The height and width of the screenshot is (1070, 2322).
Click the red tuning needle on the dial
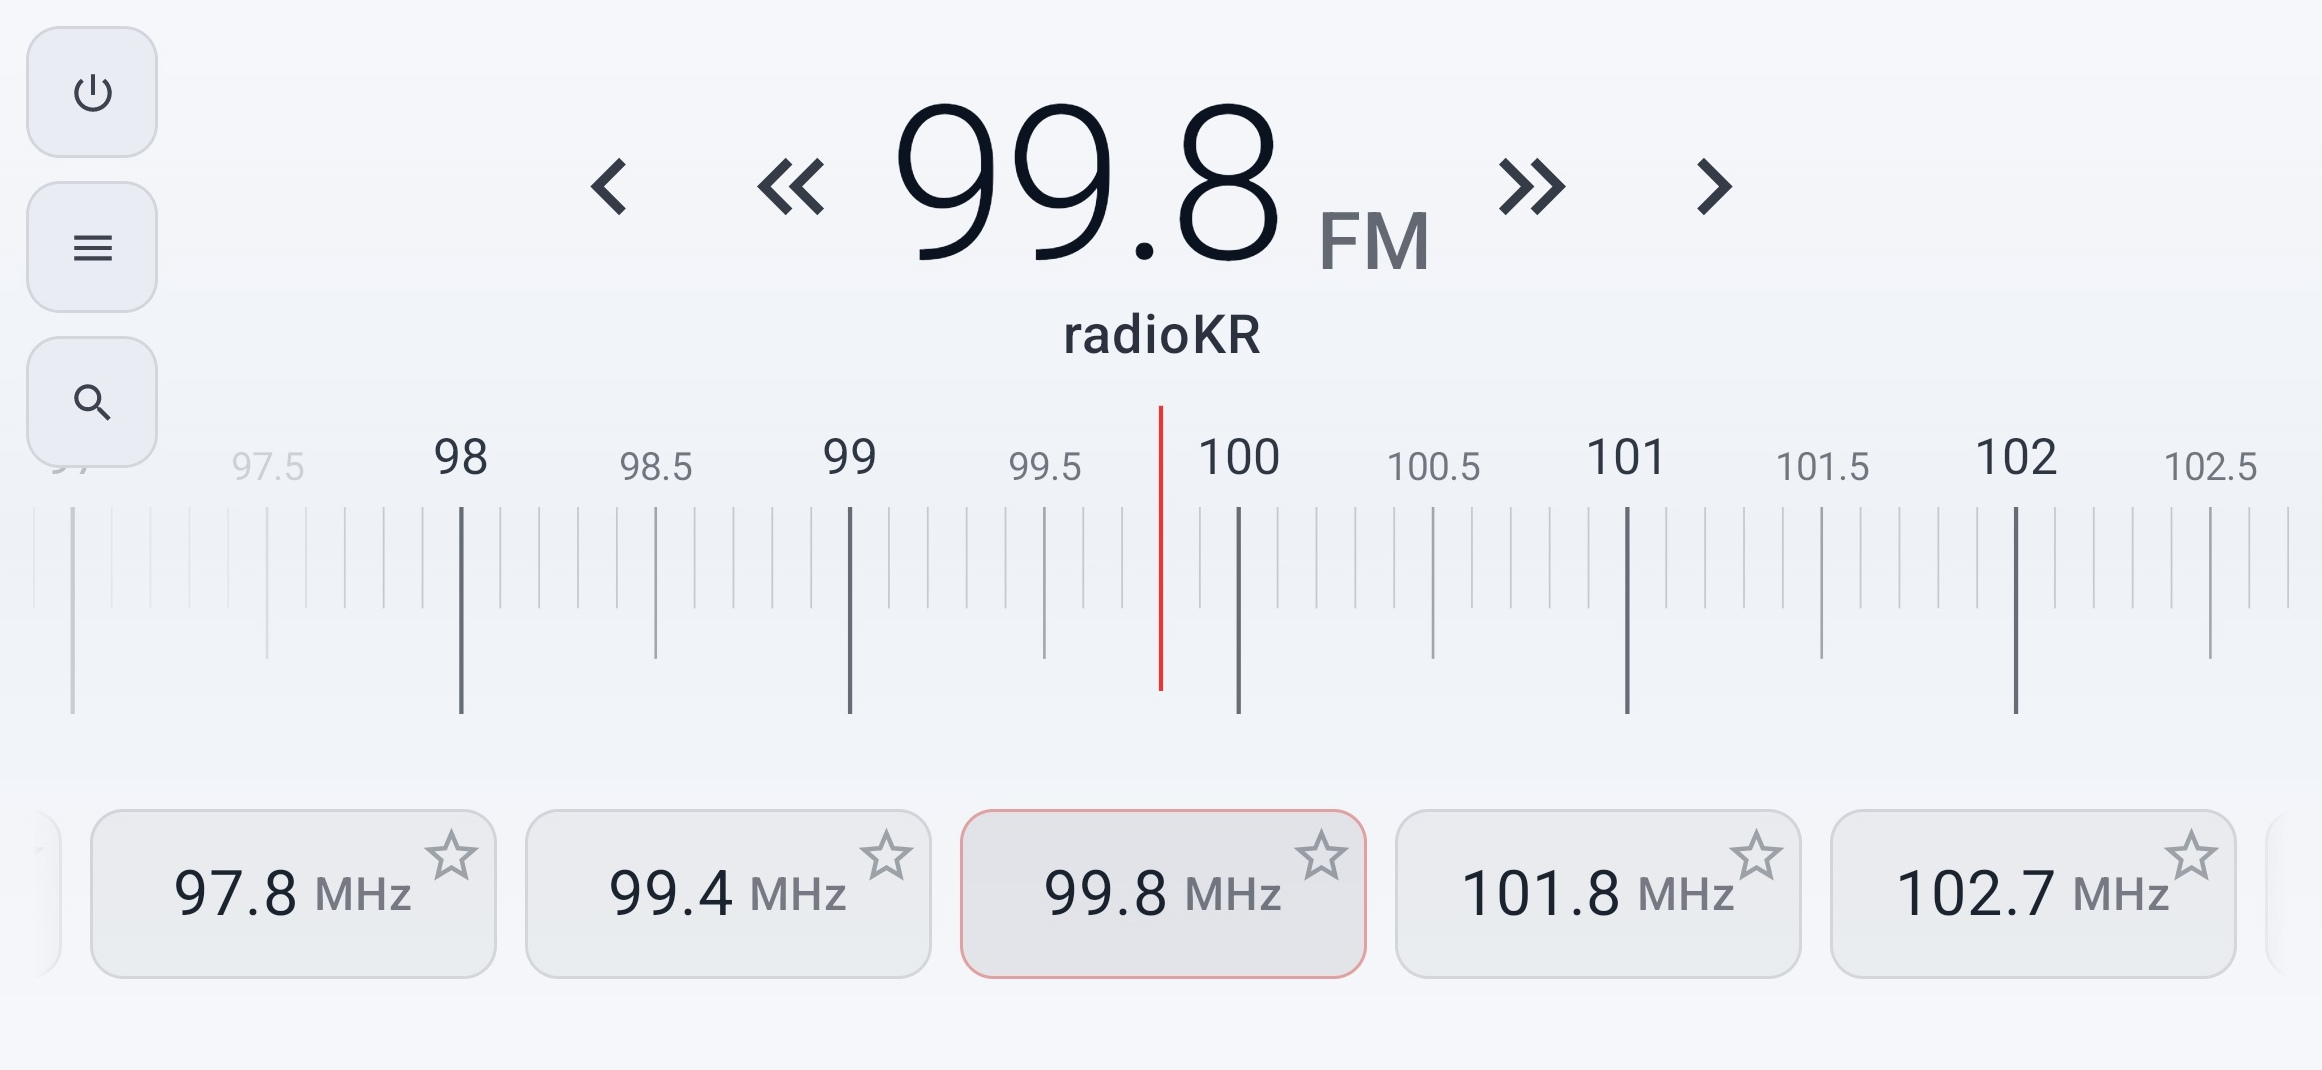click(x=1161, y=548)
